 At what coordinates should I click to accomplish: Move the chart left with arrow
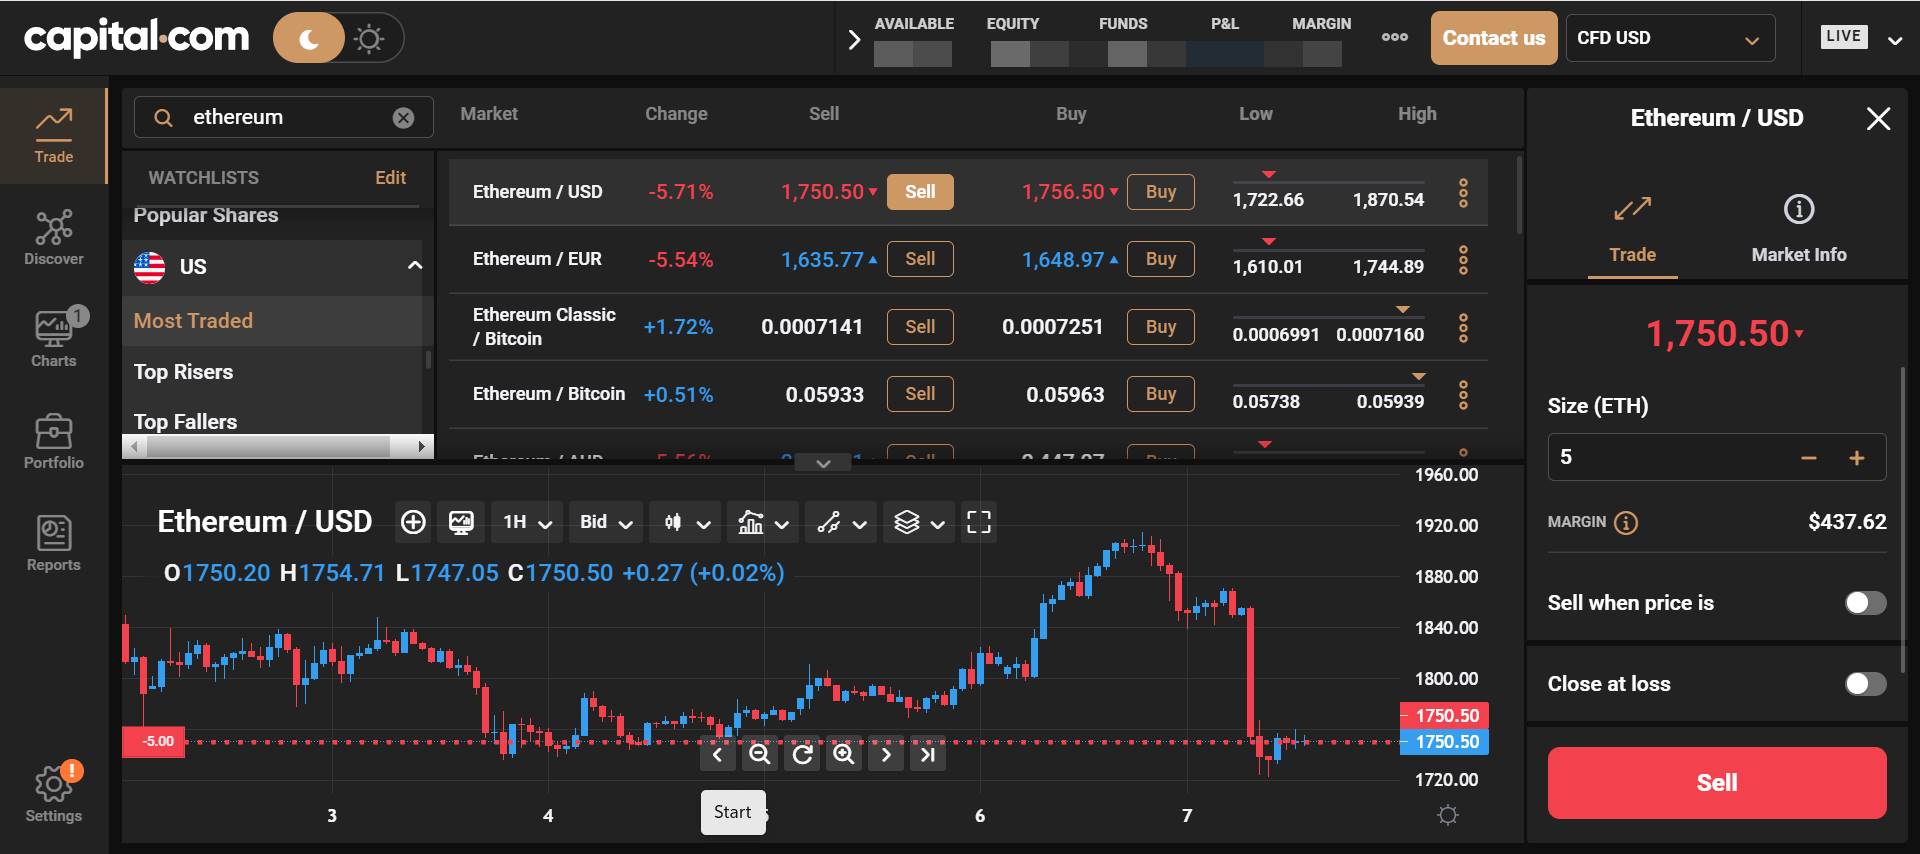[x=717, y=755]
